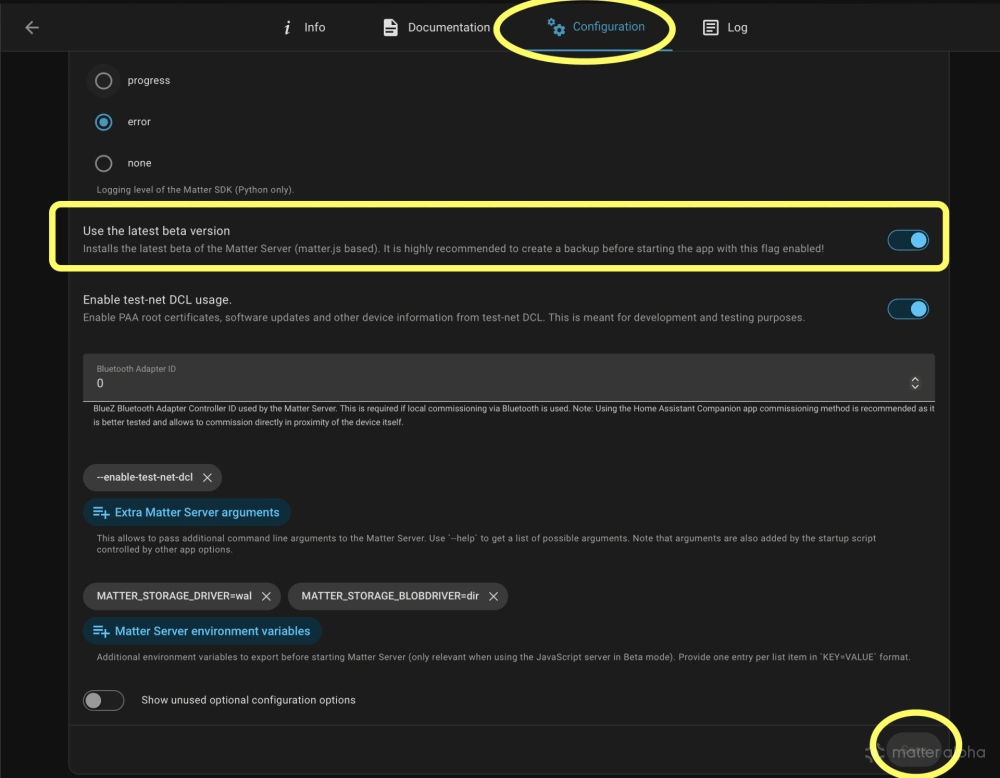Add Extra Matter Server arguments

[186, 511]
